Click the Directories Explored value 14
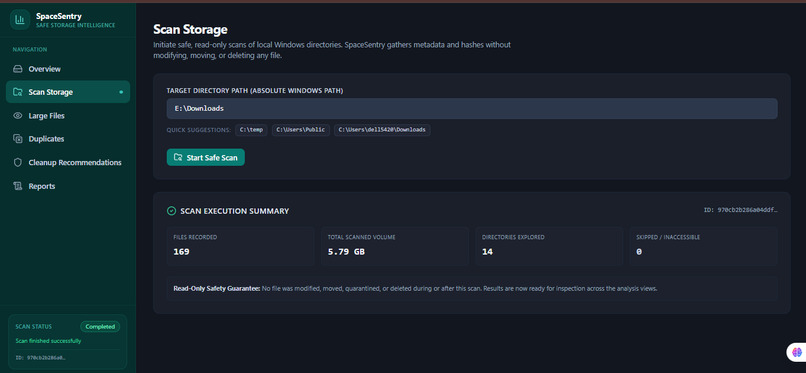This screenshot has height=373, width=806. click(x=487, y=252)
